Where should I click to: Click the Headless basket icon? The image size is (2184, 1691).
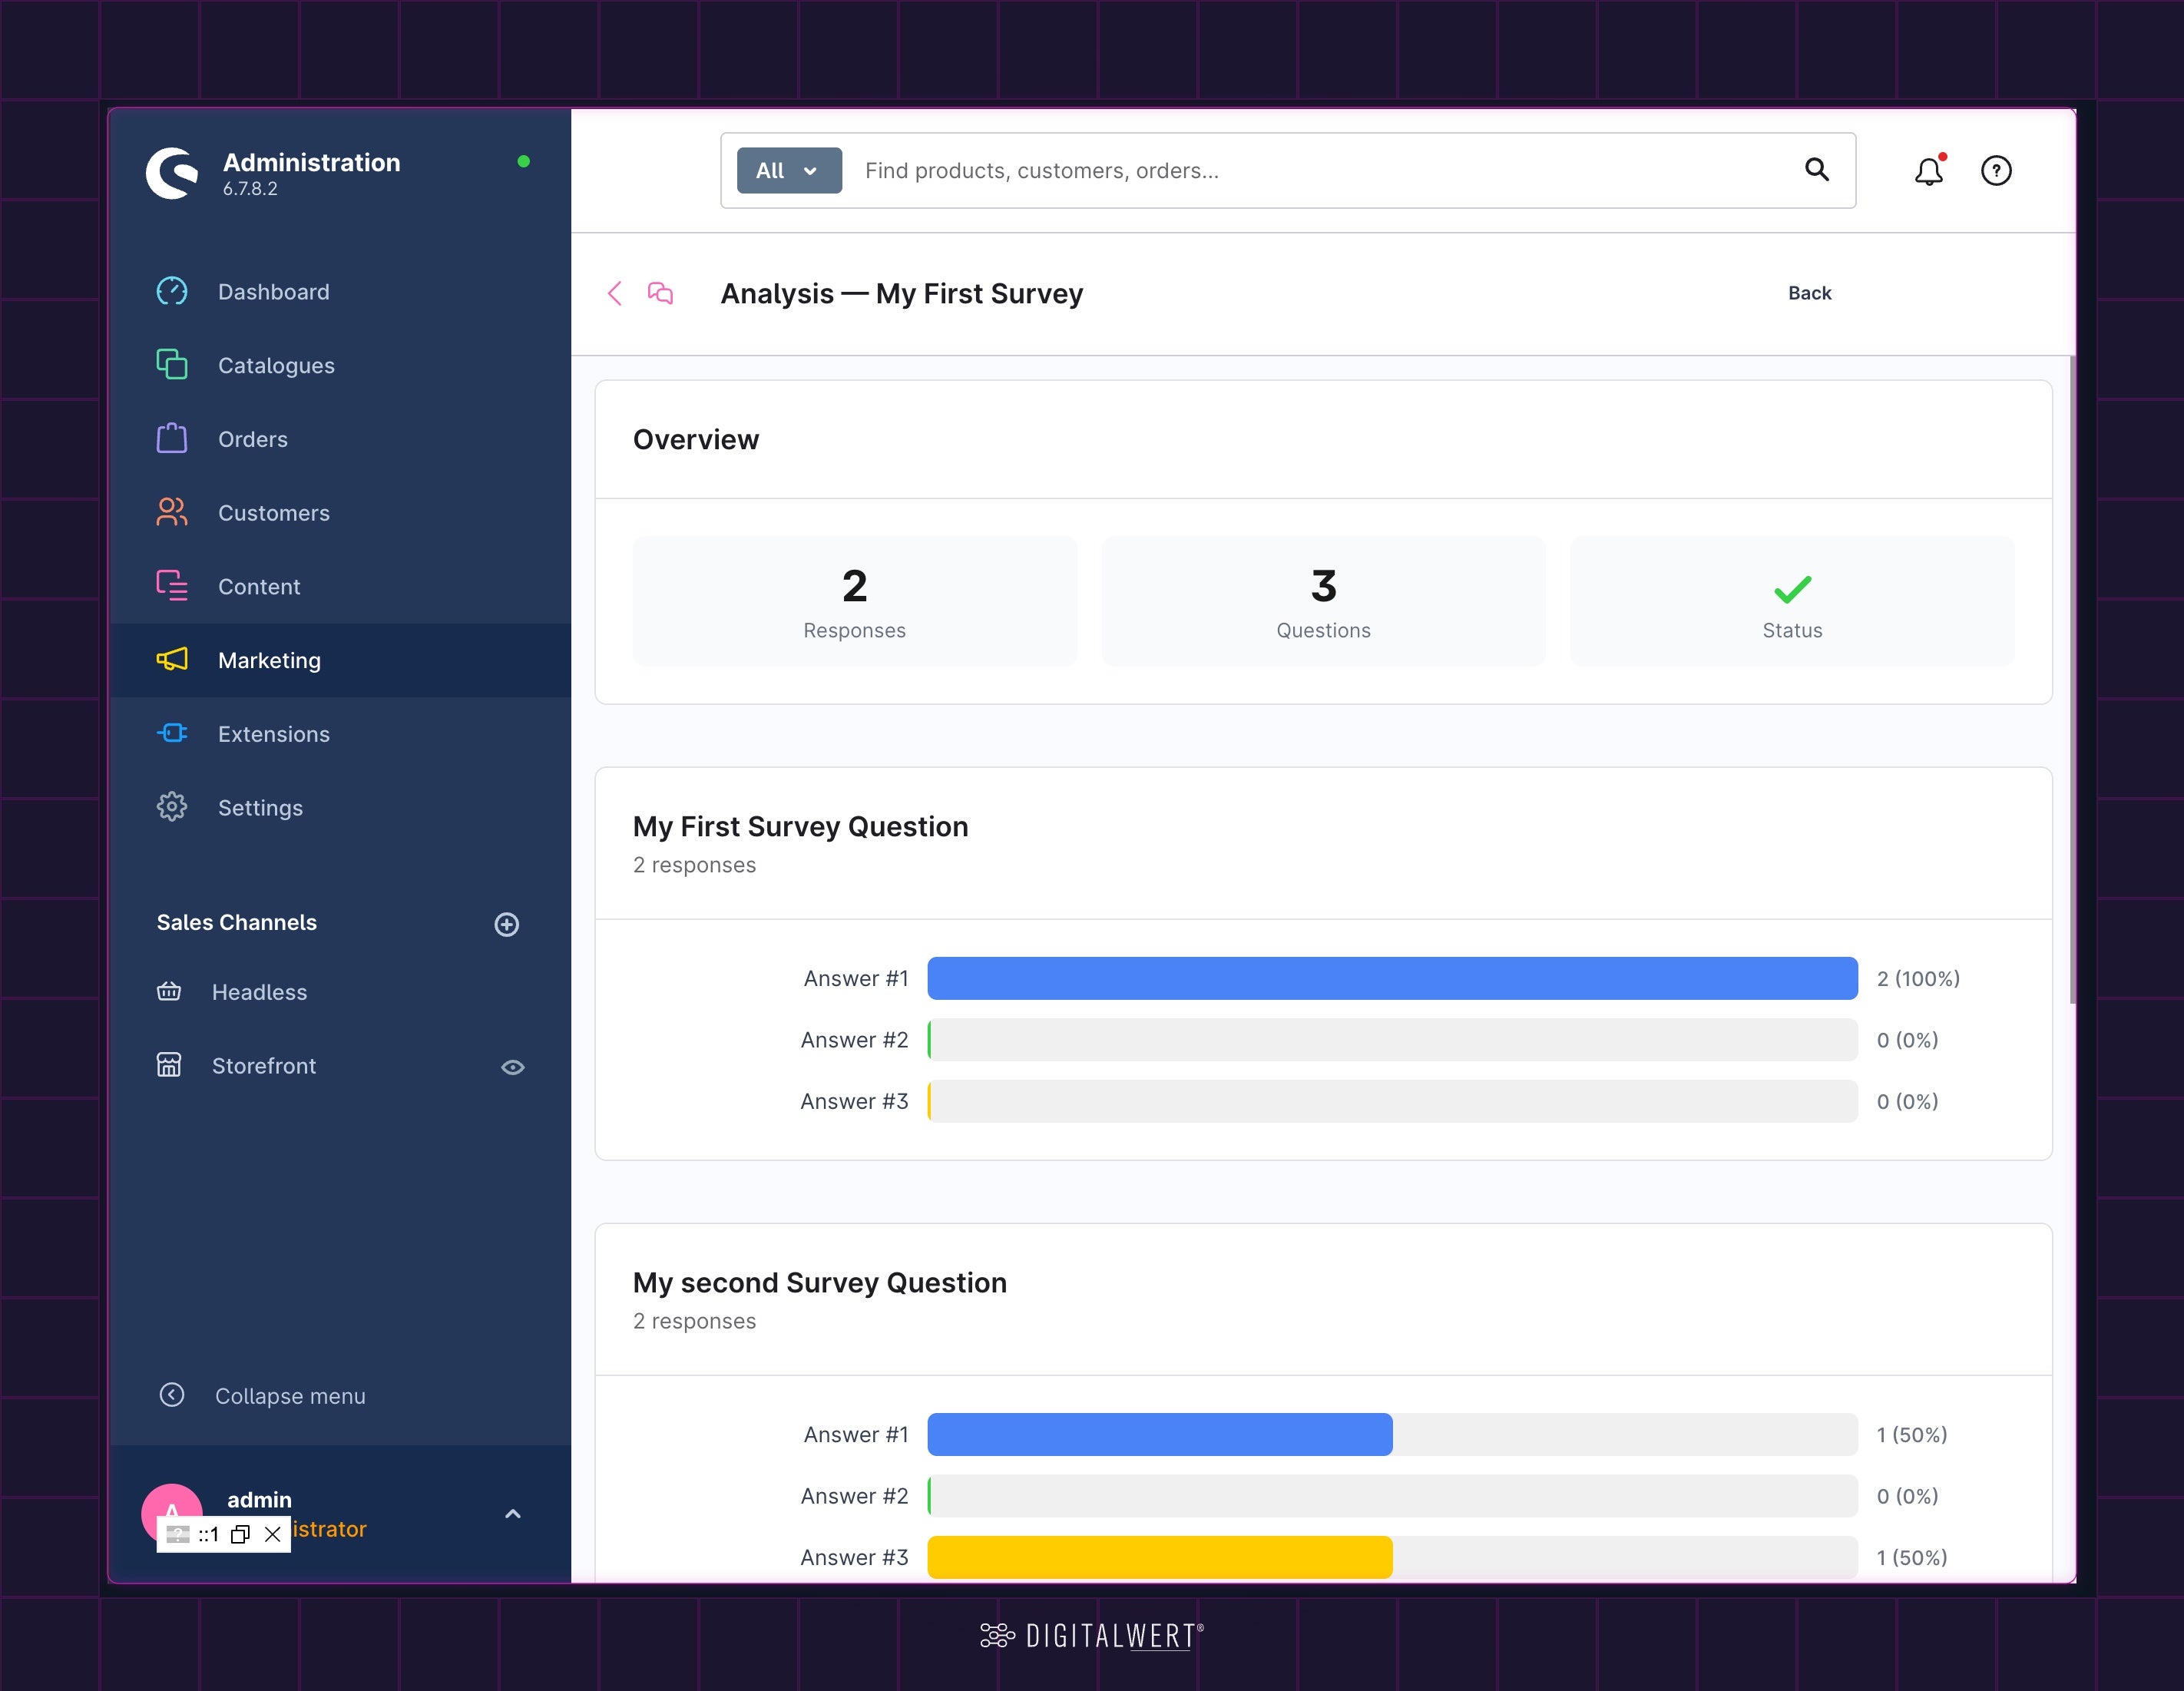tap(169, 991)
